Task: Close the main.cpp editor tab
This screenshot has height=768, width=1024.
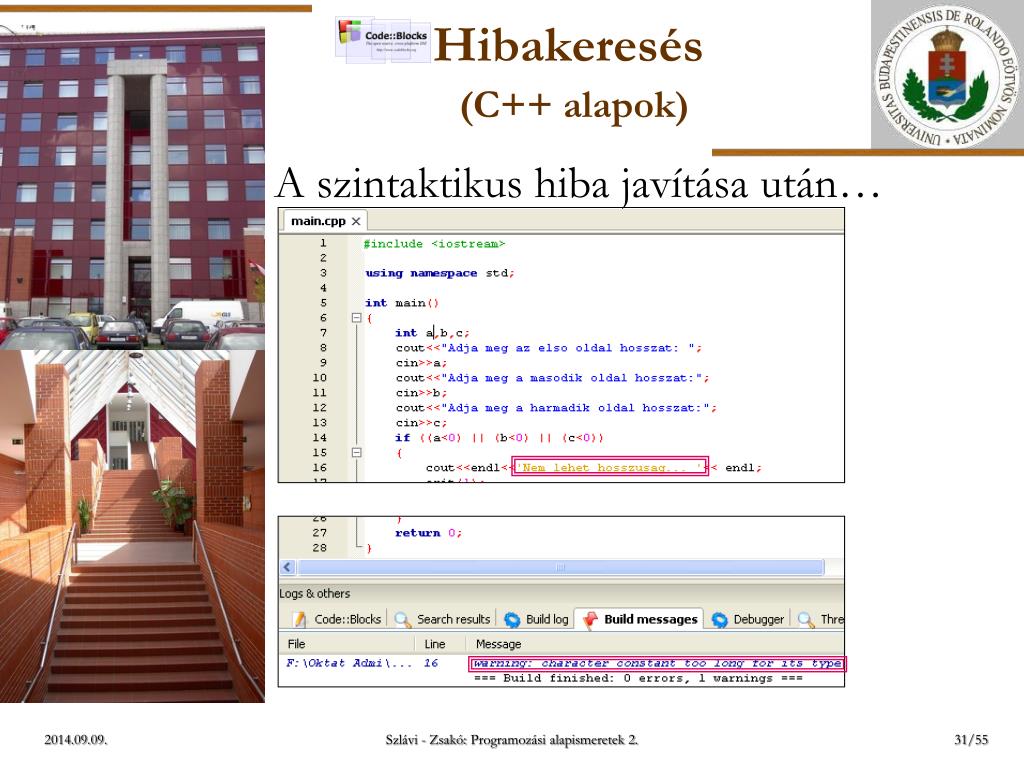Action: click(356, 221)
